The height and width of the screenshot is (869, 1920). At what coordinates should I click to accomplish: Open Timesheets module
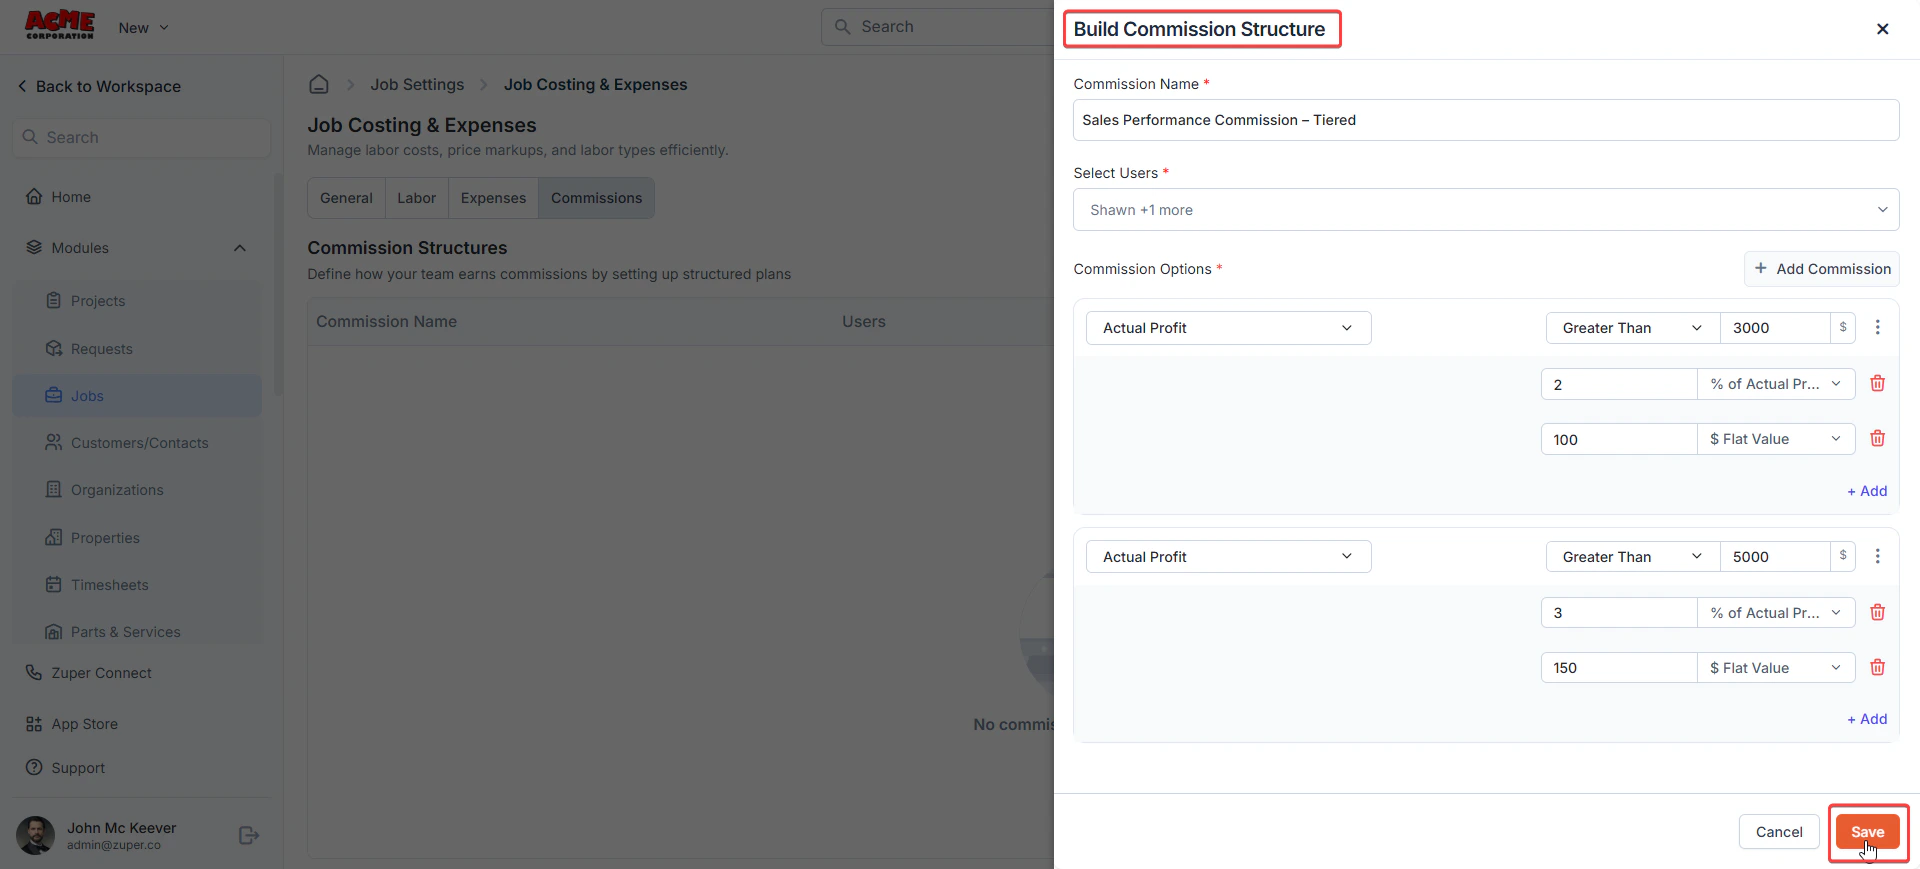tap(137, 585)
